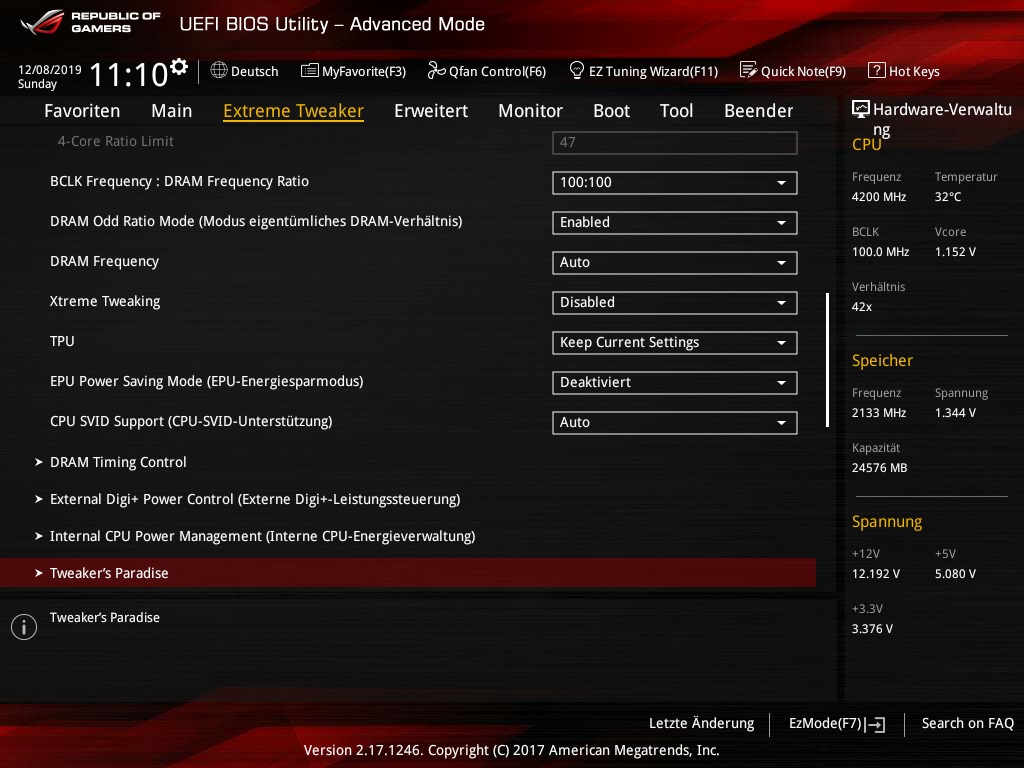Click Search on FAQ

point(967,724)
